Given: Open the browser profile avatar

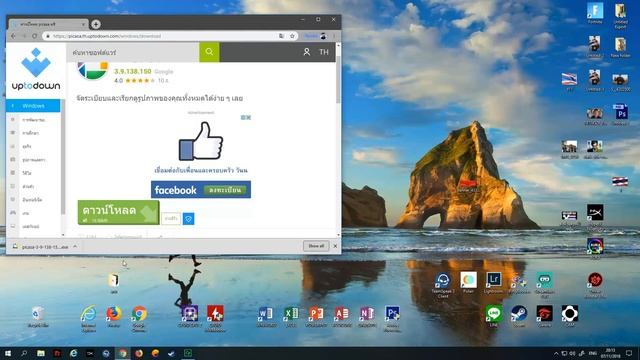Looking at the screenshot, I should [323, 36].
